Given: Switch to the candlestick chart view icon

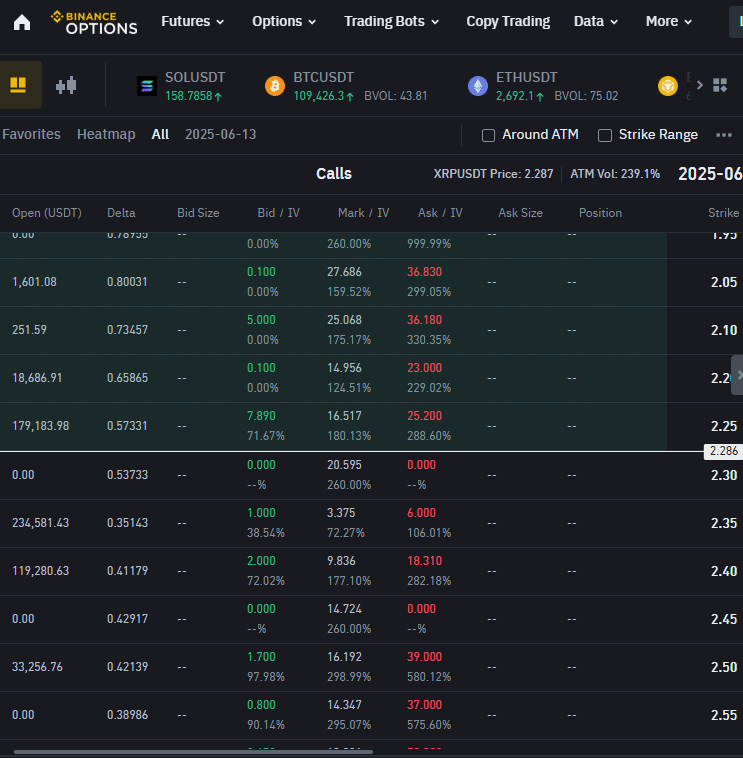Looking at the screenshot, I should [x=66, y=86].
